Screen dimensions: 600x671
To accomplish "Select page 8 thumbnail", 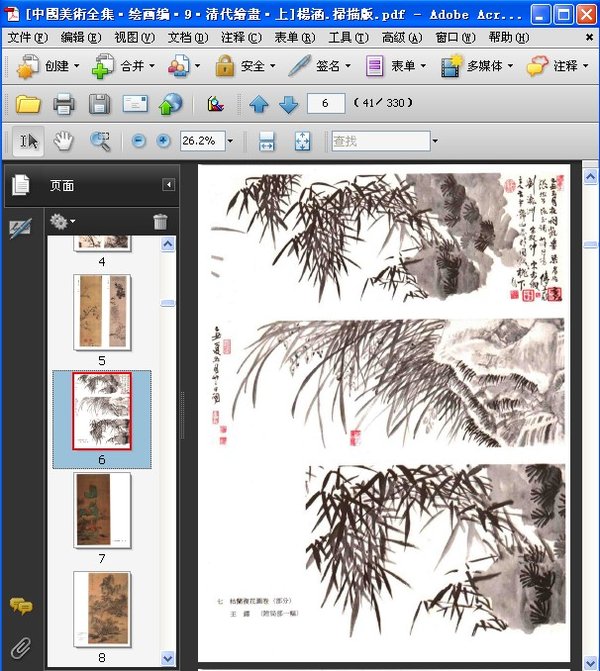I will point(102,609).
